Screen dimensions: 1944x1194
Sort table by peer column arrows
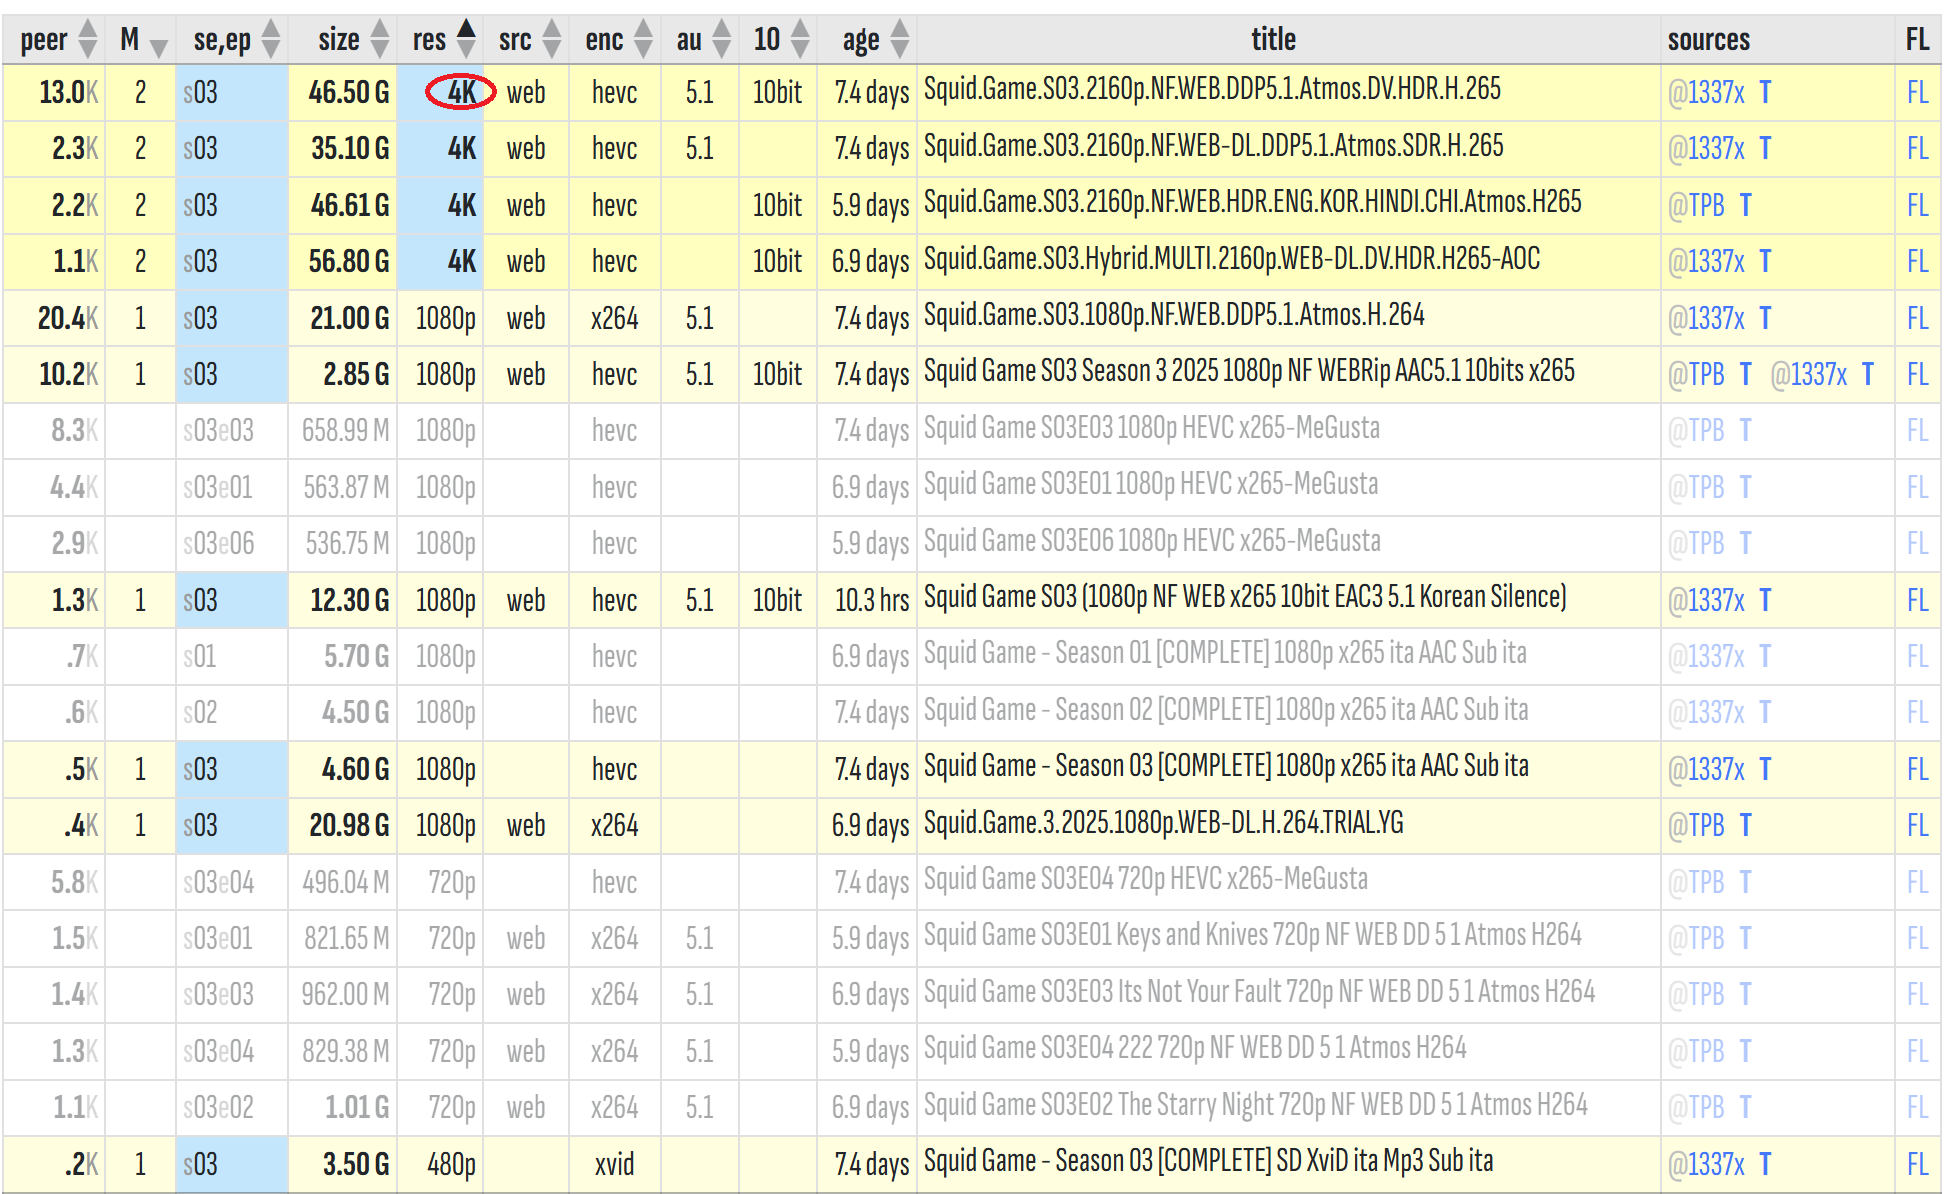pyautogui.click(x=88, y=39)
